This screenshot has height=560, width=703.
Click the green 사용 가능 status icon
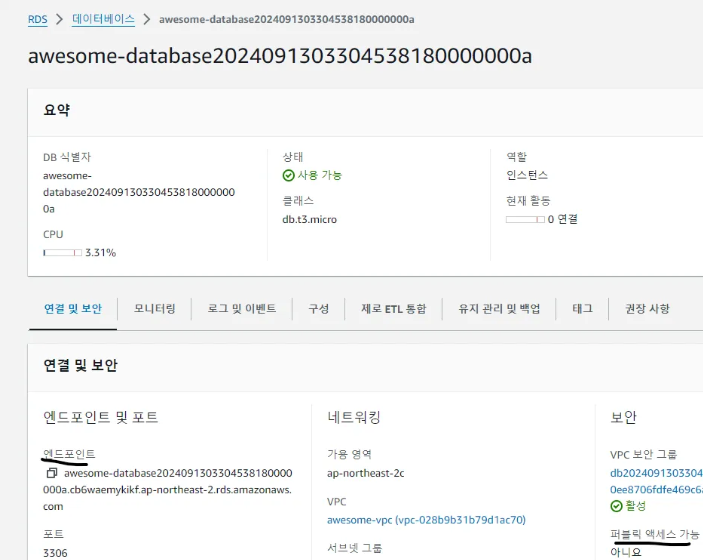coord(288,175)
